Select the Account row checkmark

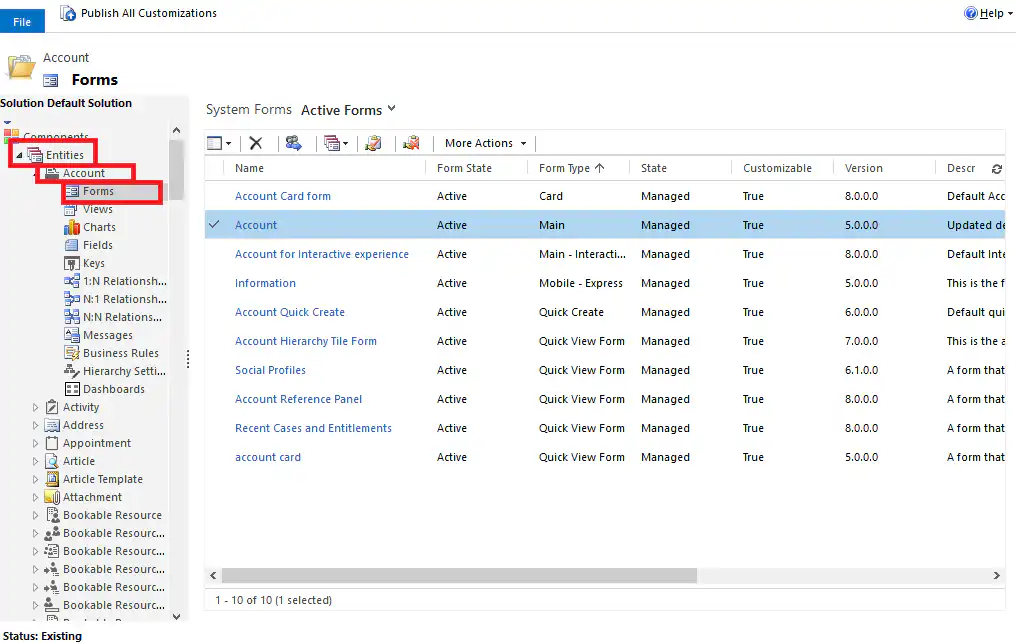point(214,225)
